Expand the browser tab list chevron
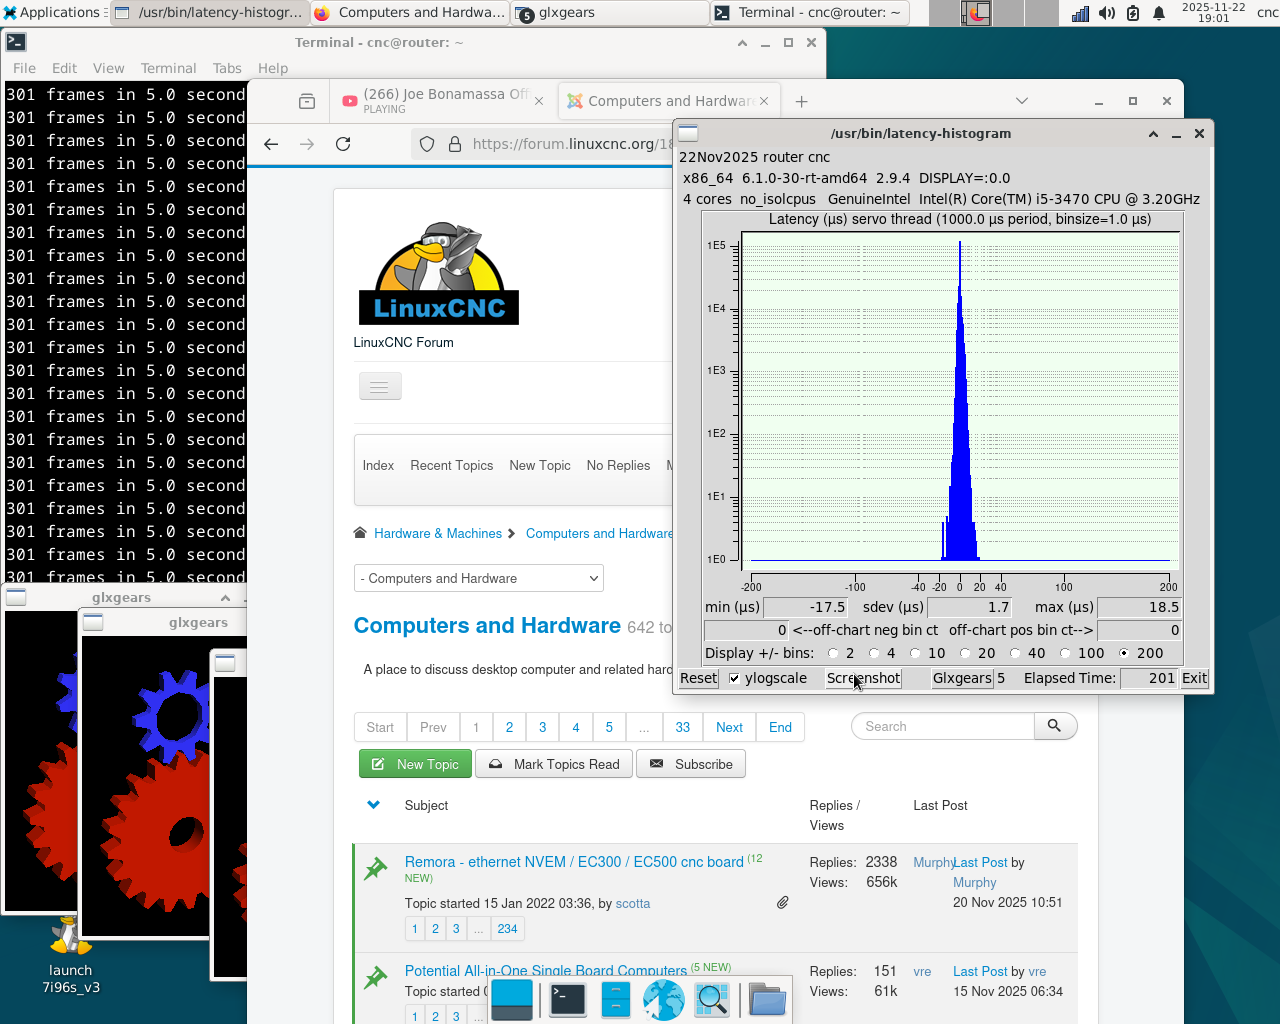This screenshot has height=1024, width=1280. [1021, 101]
